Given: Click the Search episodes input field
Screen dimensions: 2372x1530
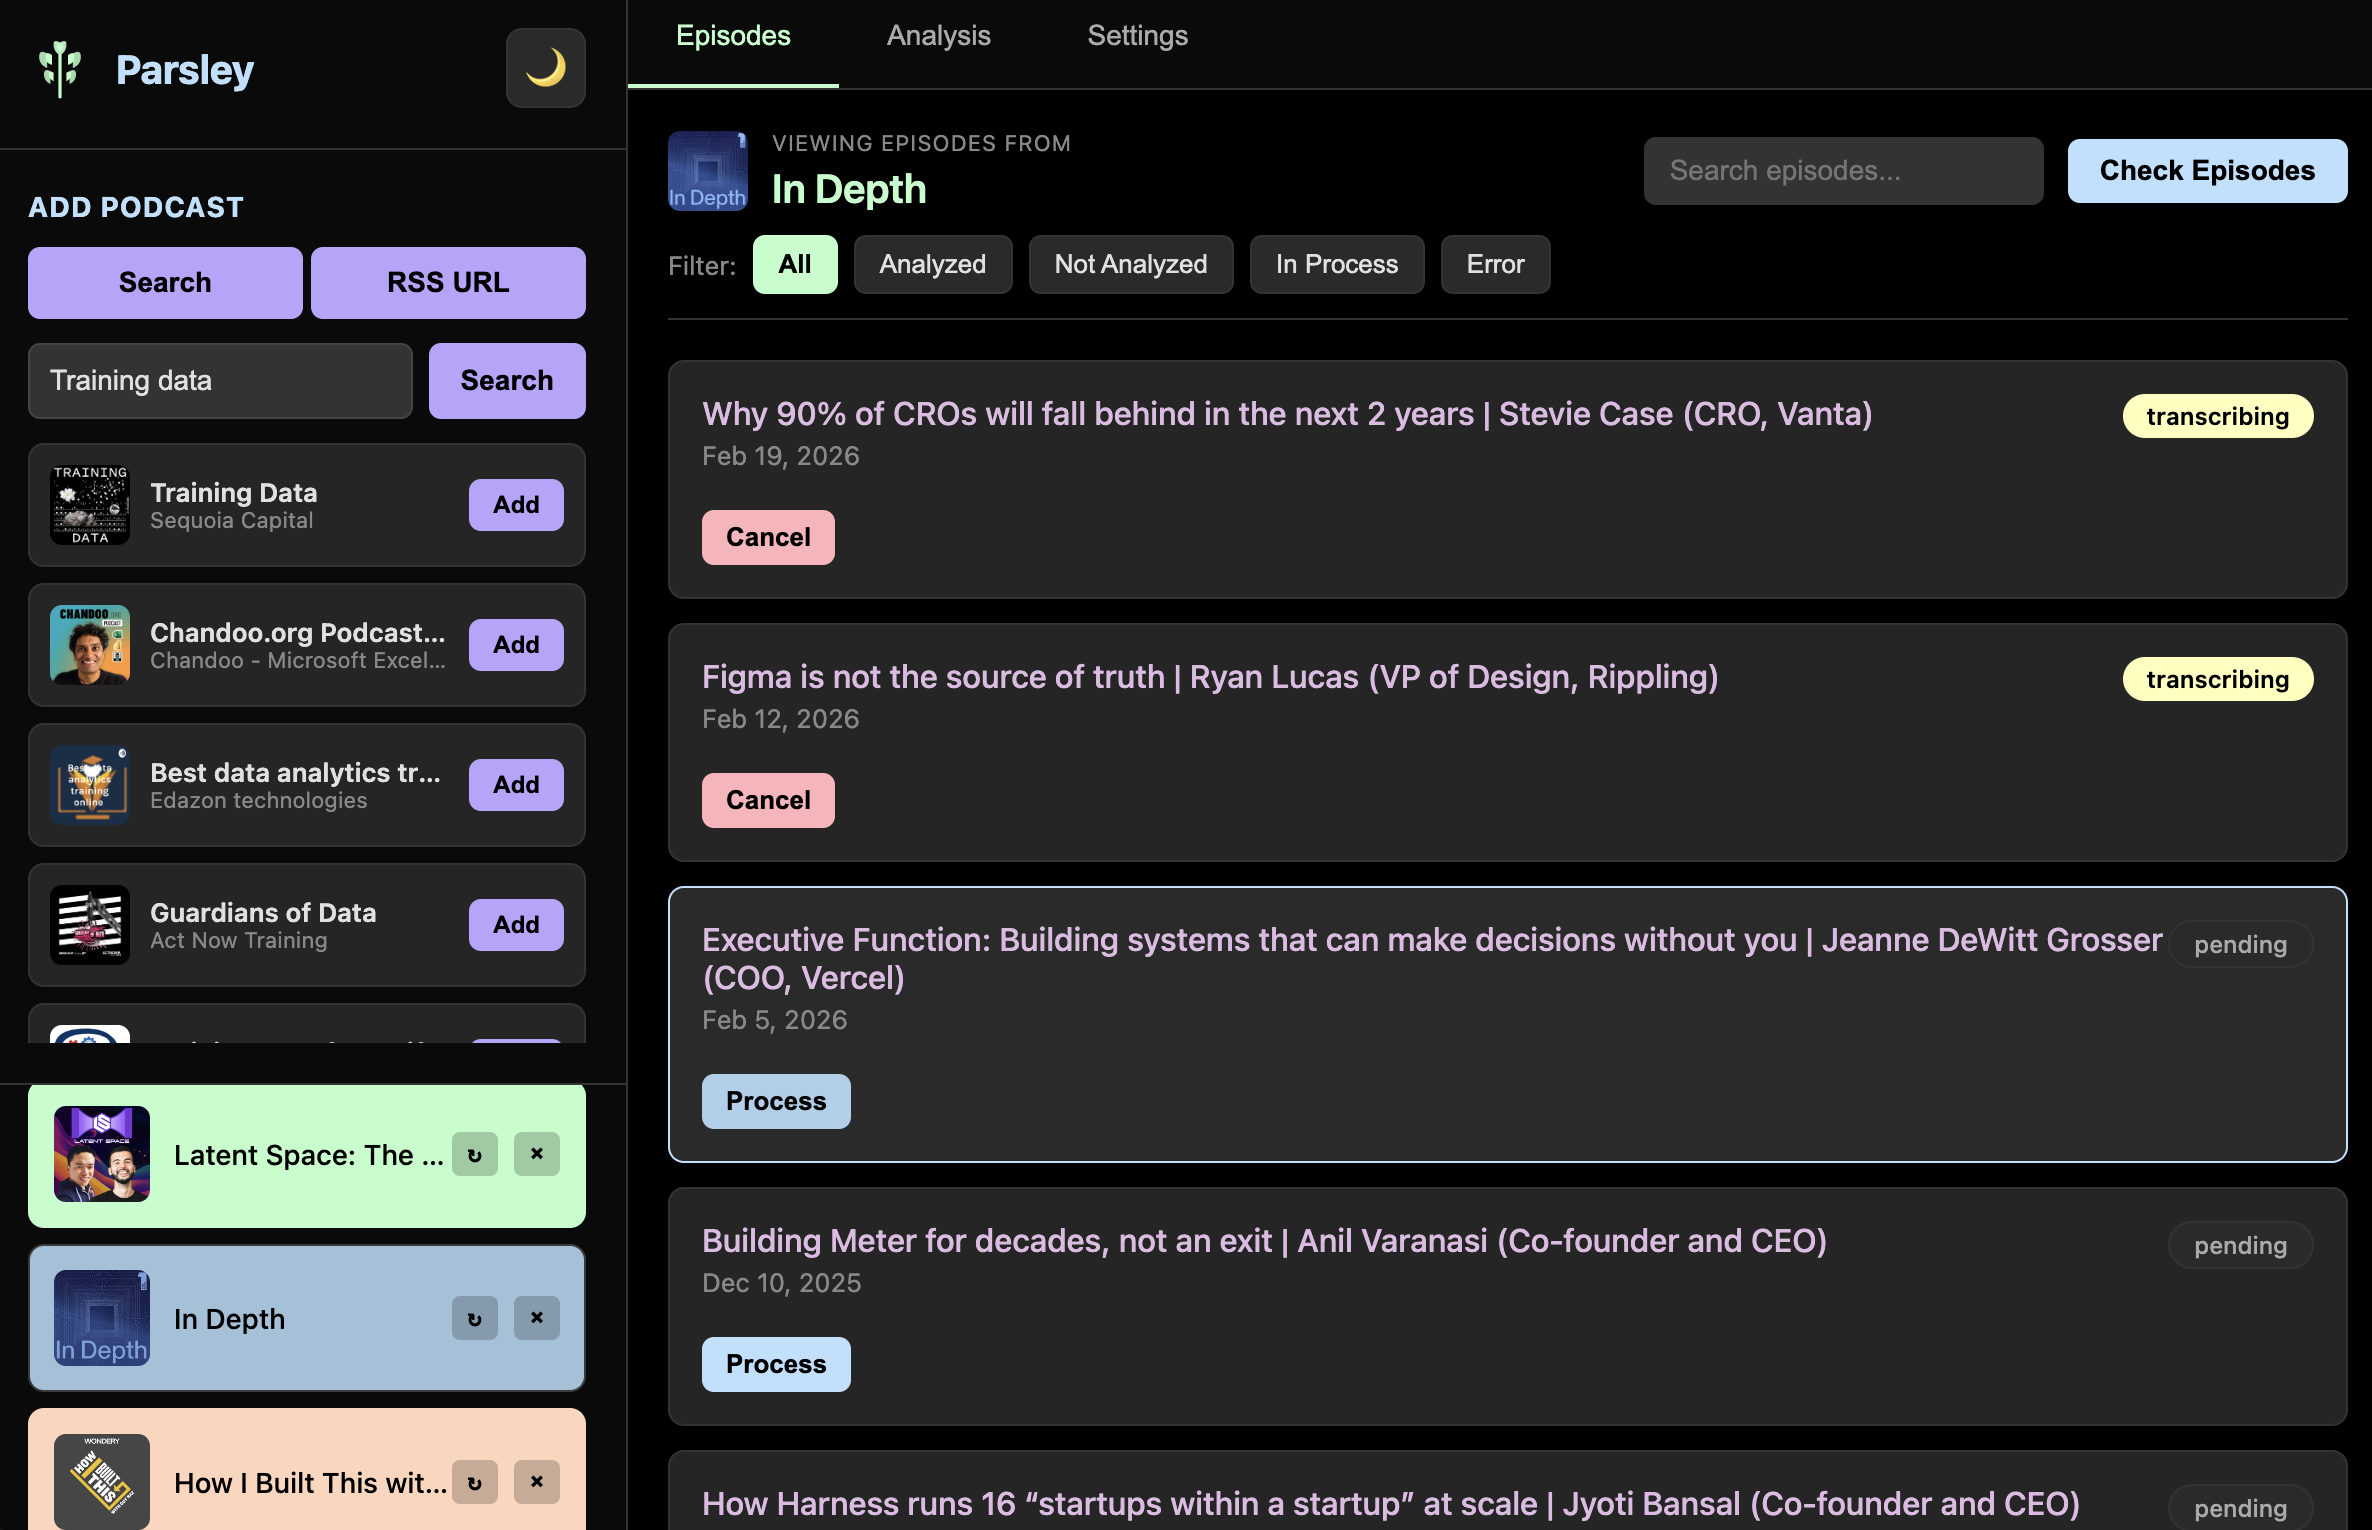Looking at the screenshot, I should click(1843, 170).
